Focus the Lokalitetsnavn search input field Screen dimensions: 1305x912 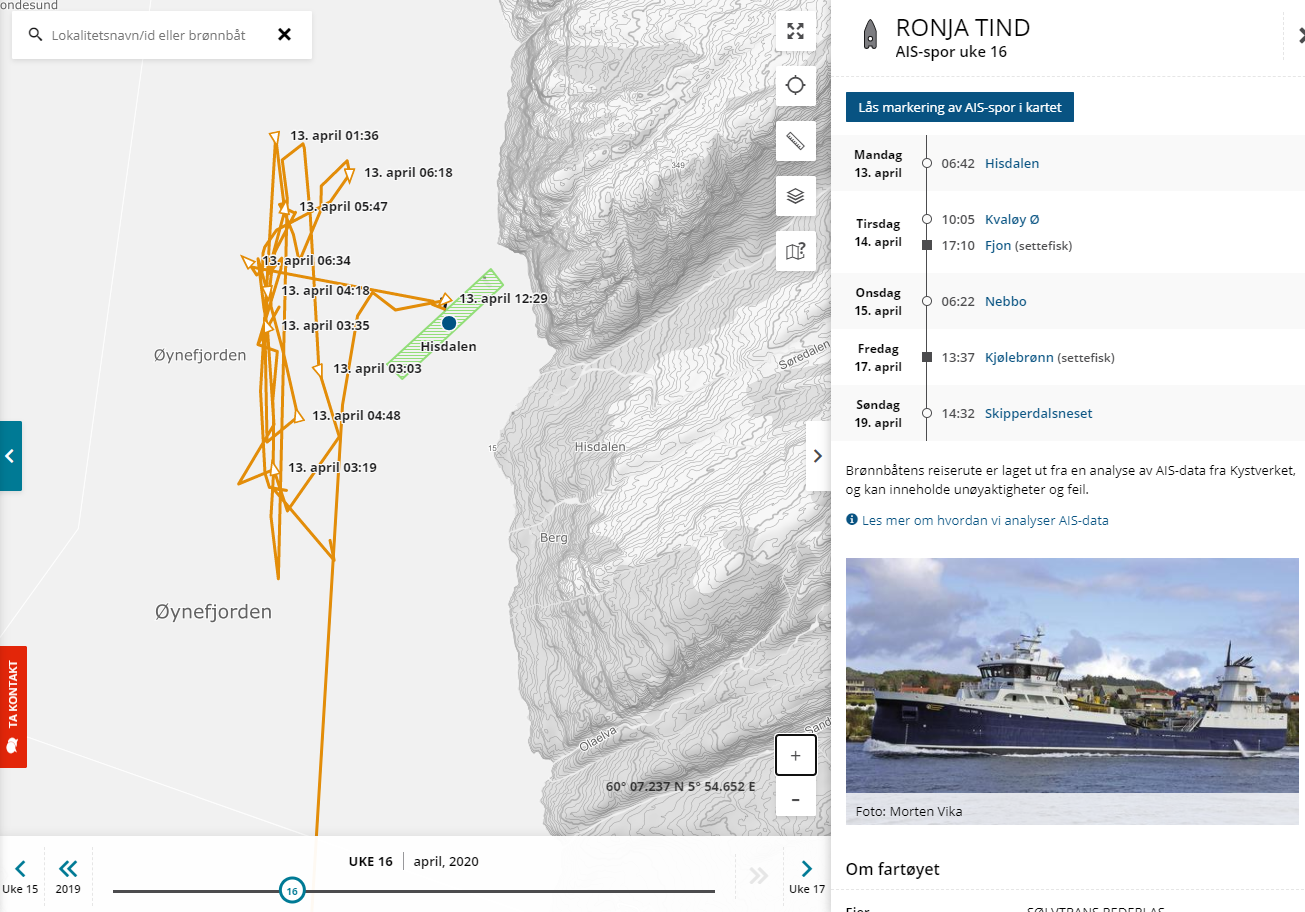pos(148,35)
